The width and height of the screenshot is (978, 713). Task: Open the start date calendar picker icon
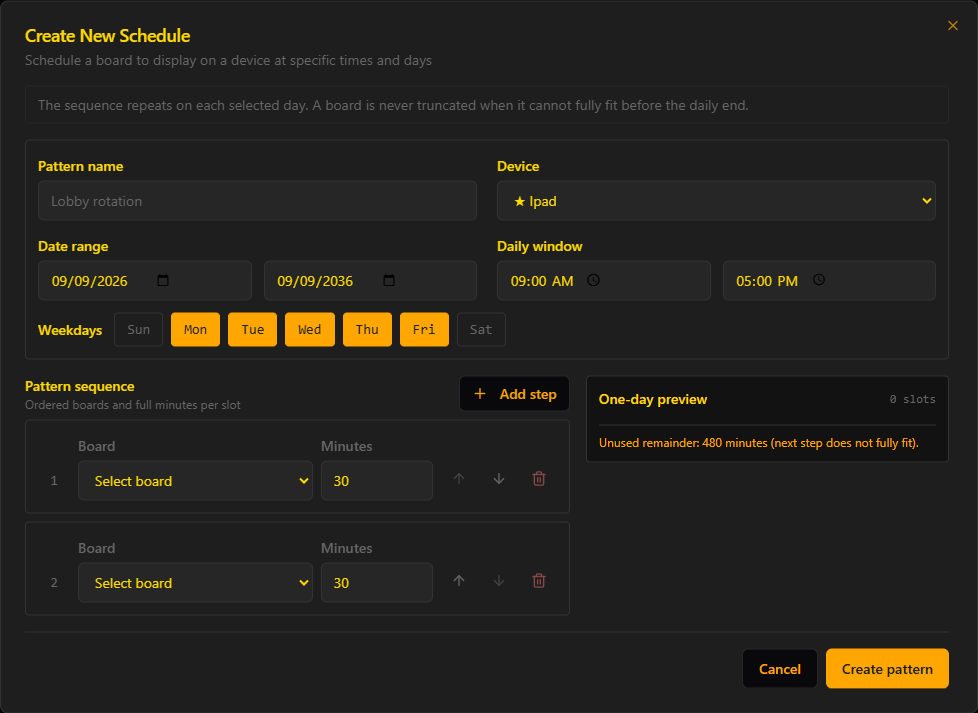(x=163, y=280)
